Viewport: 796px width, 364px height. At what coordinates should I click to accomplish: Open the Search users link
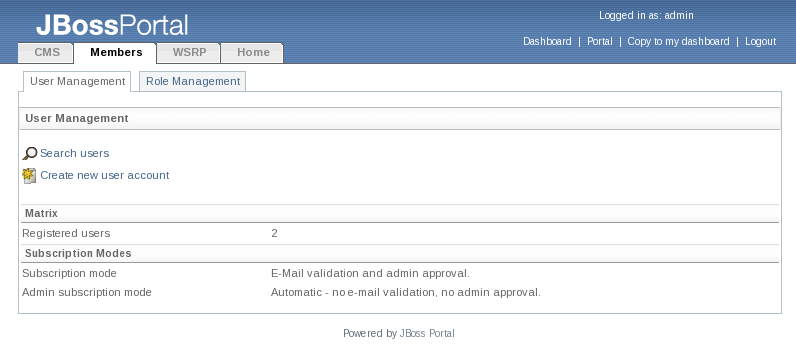click(75, 153)
